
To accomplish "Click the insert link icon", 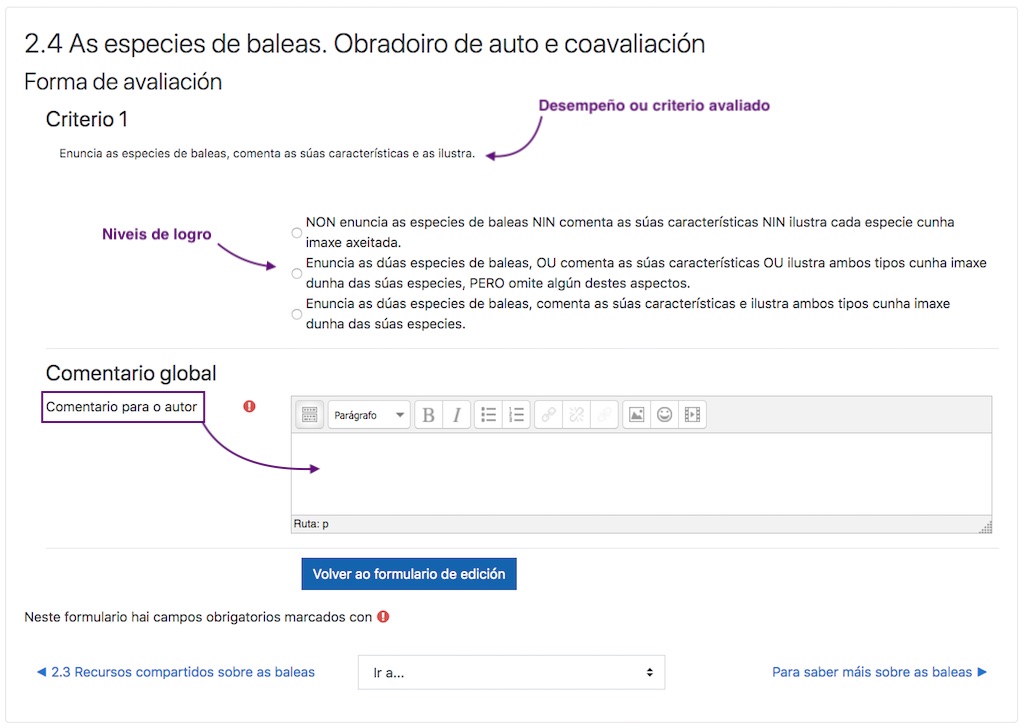I will pos(548,415).
